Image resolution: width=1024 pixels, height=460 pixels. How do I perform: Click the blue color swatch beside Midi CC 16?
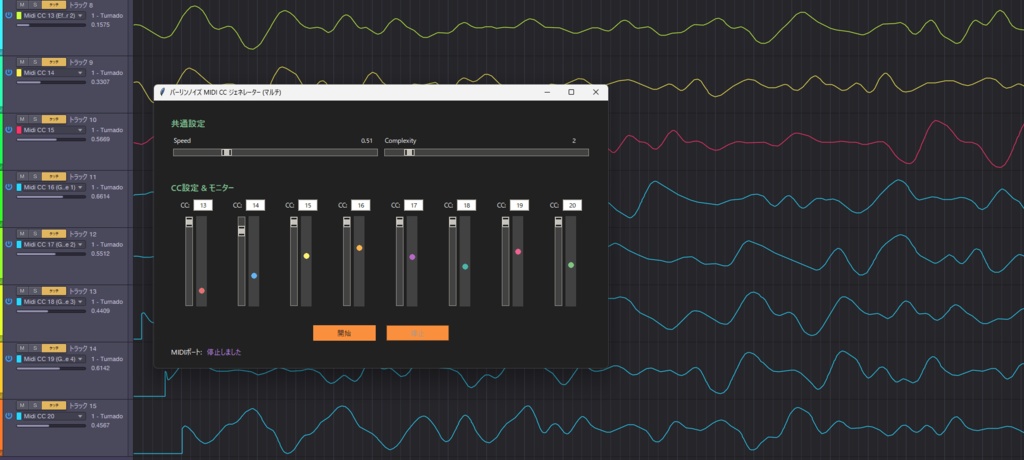20,187
